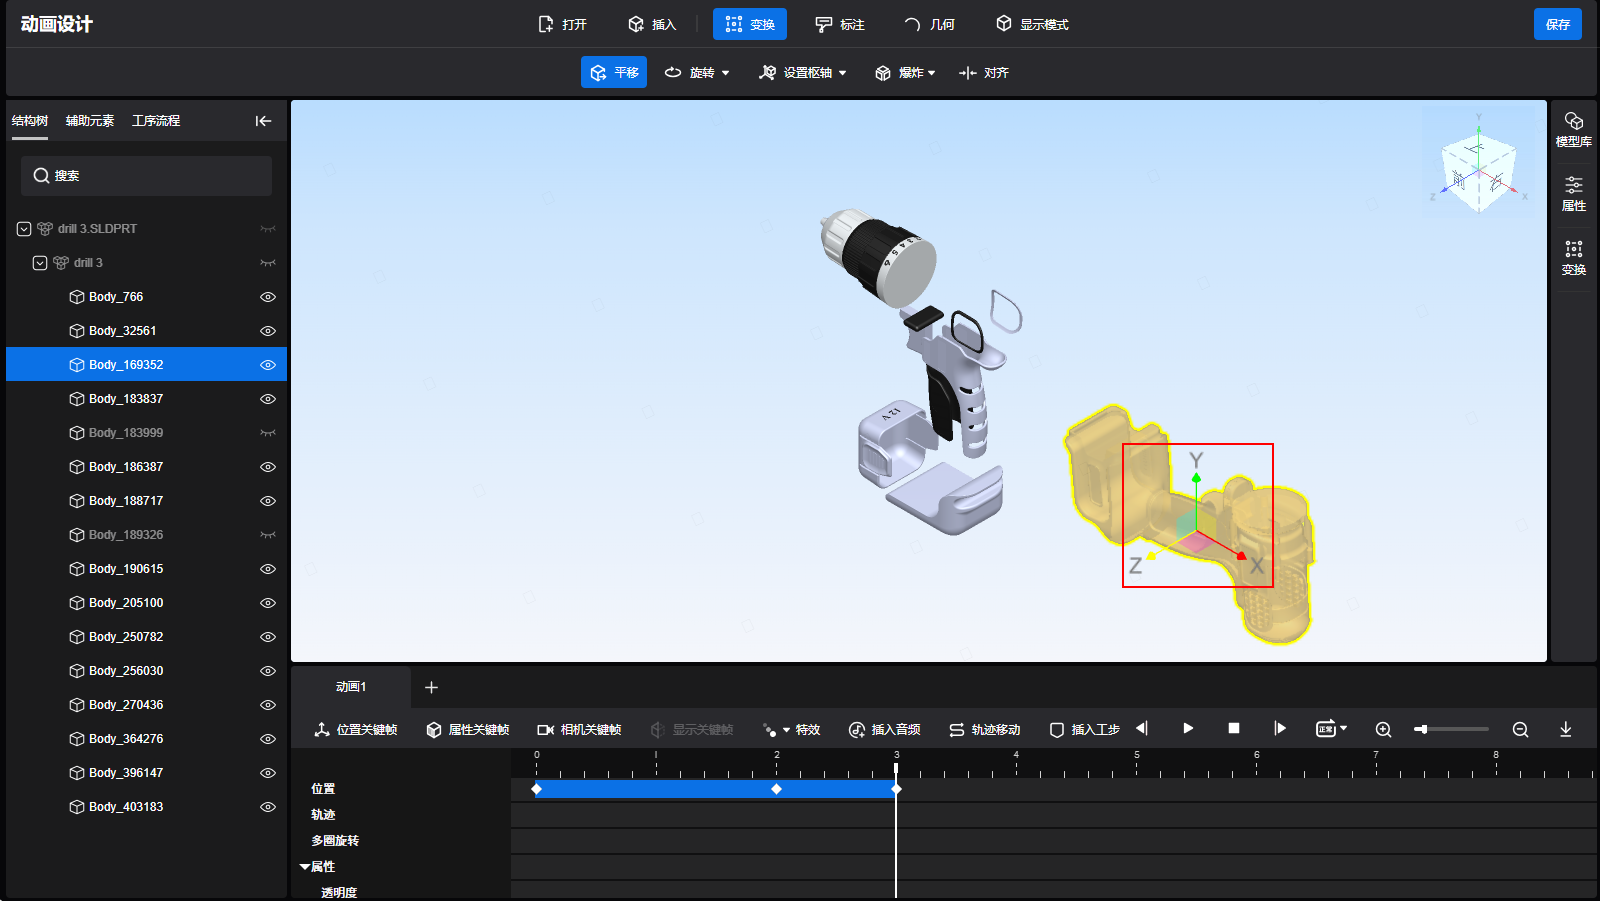The image size is (1600, 901).
Task: Open the 模型库 model library panel
Action: click(1573, 130)
